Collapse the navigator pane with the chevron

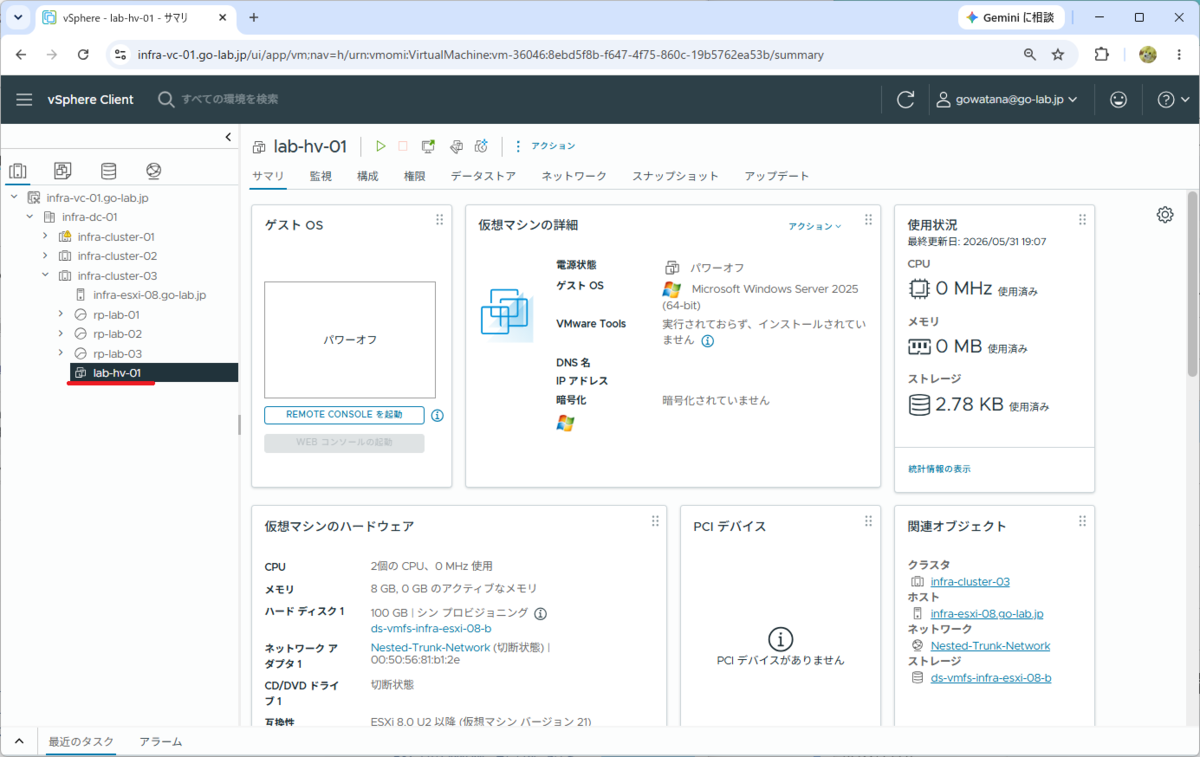pos(228,137)
